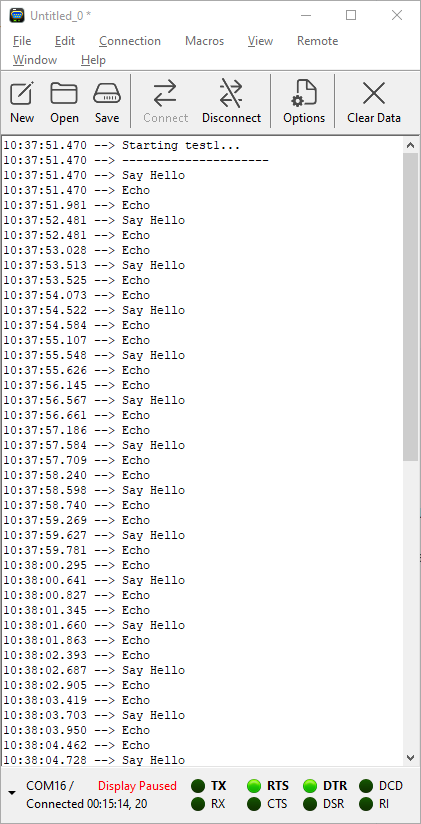421x824 pixels.
Task: Click the TX status LED
Action: (198, 786)
